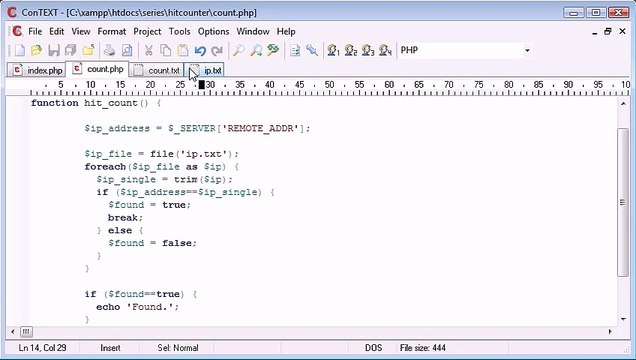The width and height of the screenshot is (636, 360).
Task: Click horizontal scrollbar right arrow
Action: point(610,332)
